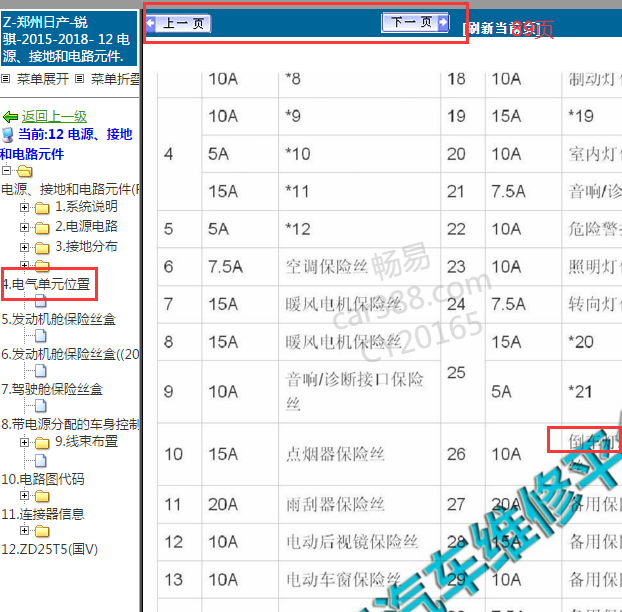622x612 pixels.
Task: Click 菜单展开 to expand the menu
Action: tap(42, 79)
